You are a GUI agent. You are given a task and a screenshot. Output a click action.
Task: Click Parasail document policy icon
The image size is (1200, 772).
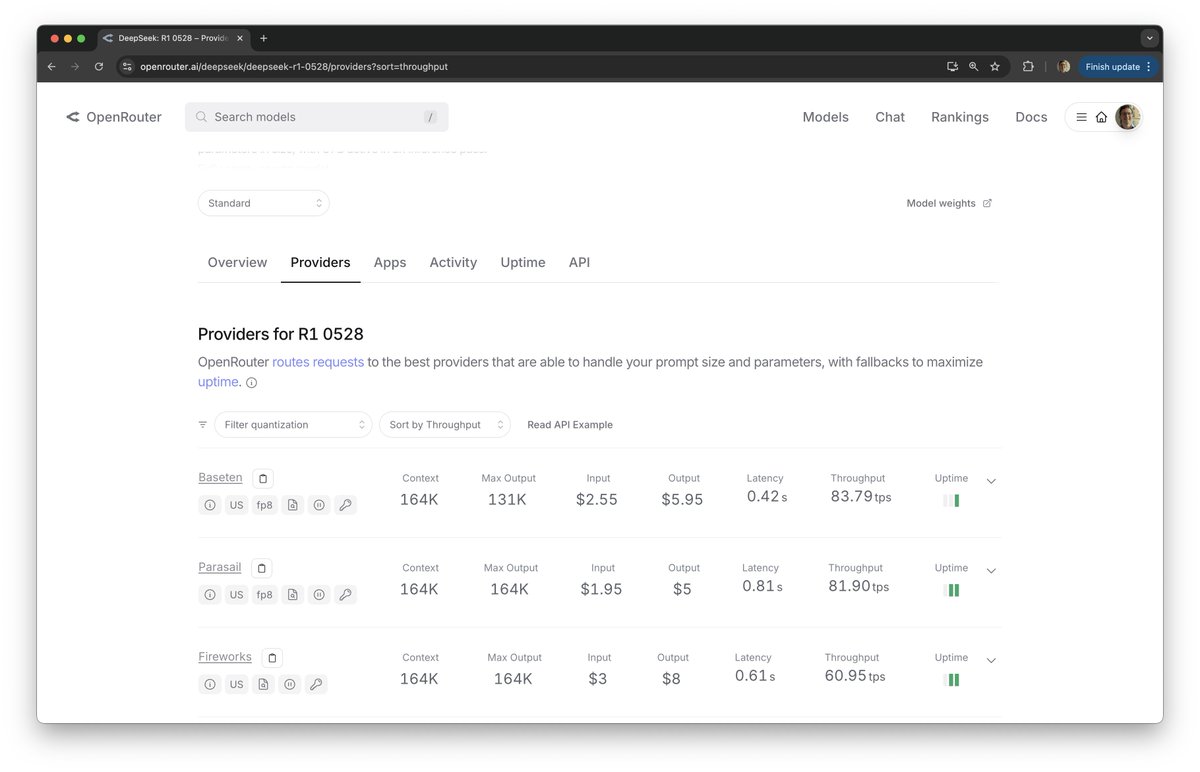[x=292, y=594]
